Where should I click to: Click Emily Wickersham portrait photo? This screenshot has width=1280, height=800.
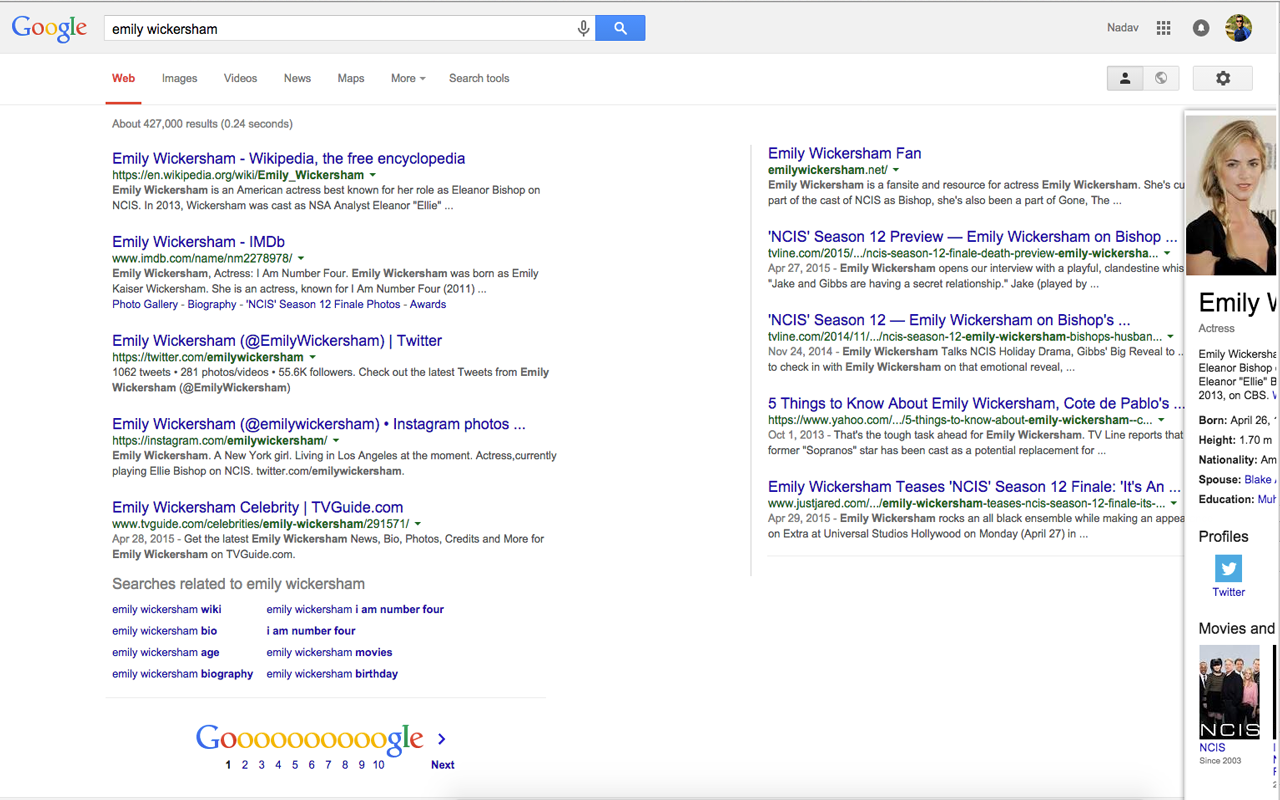click(x=1232, y=195)
